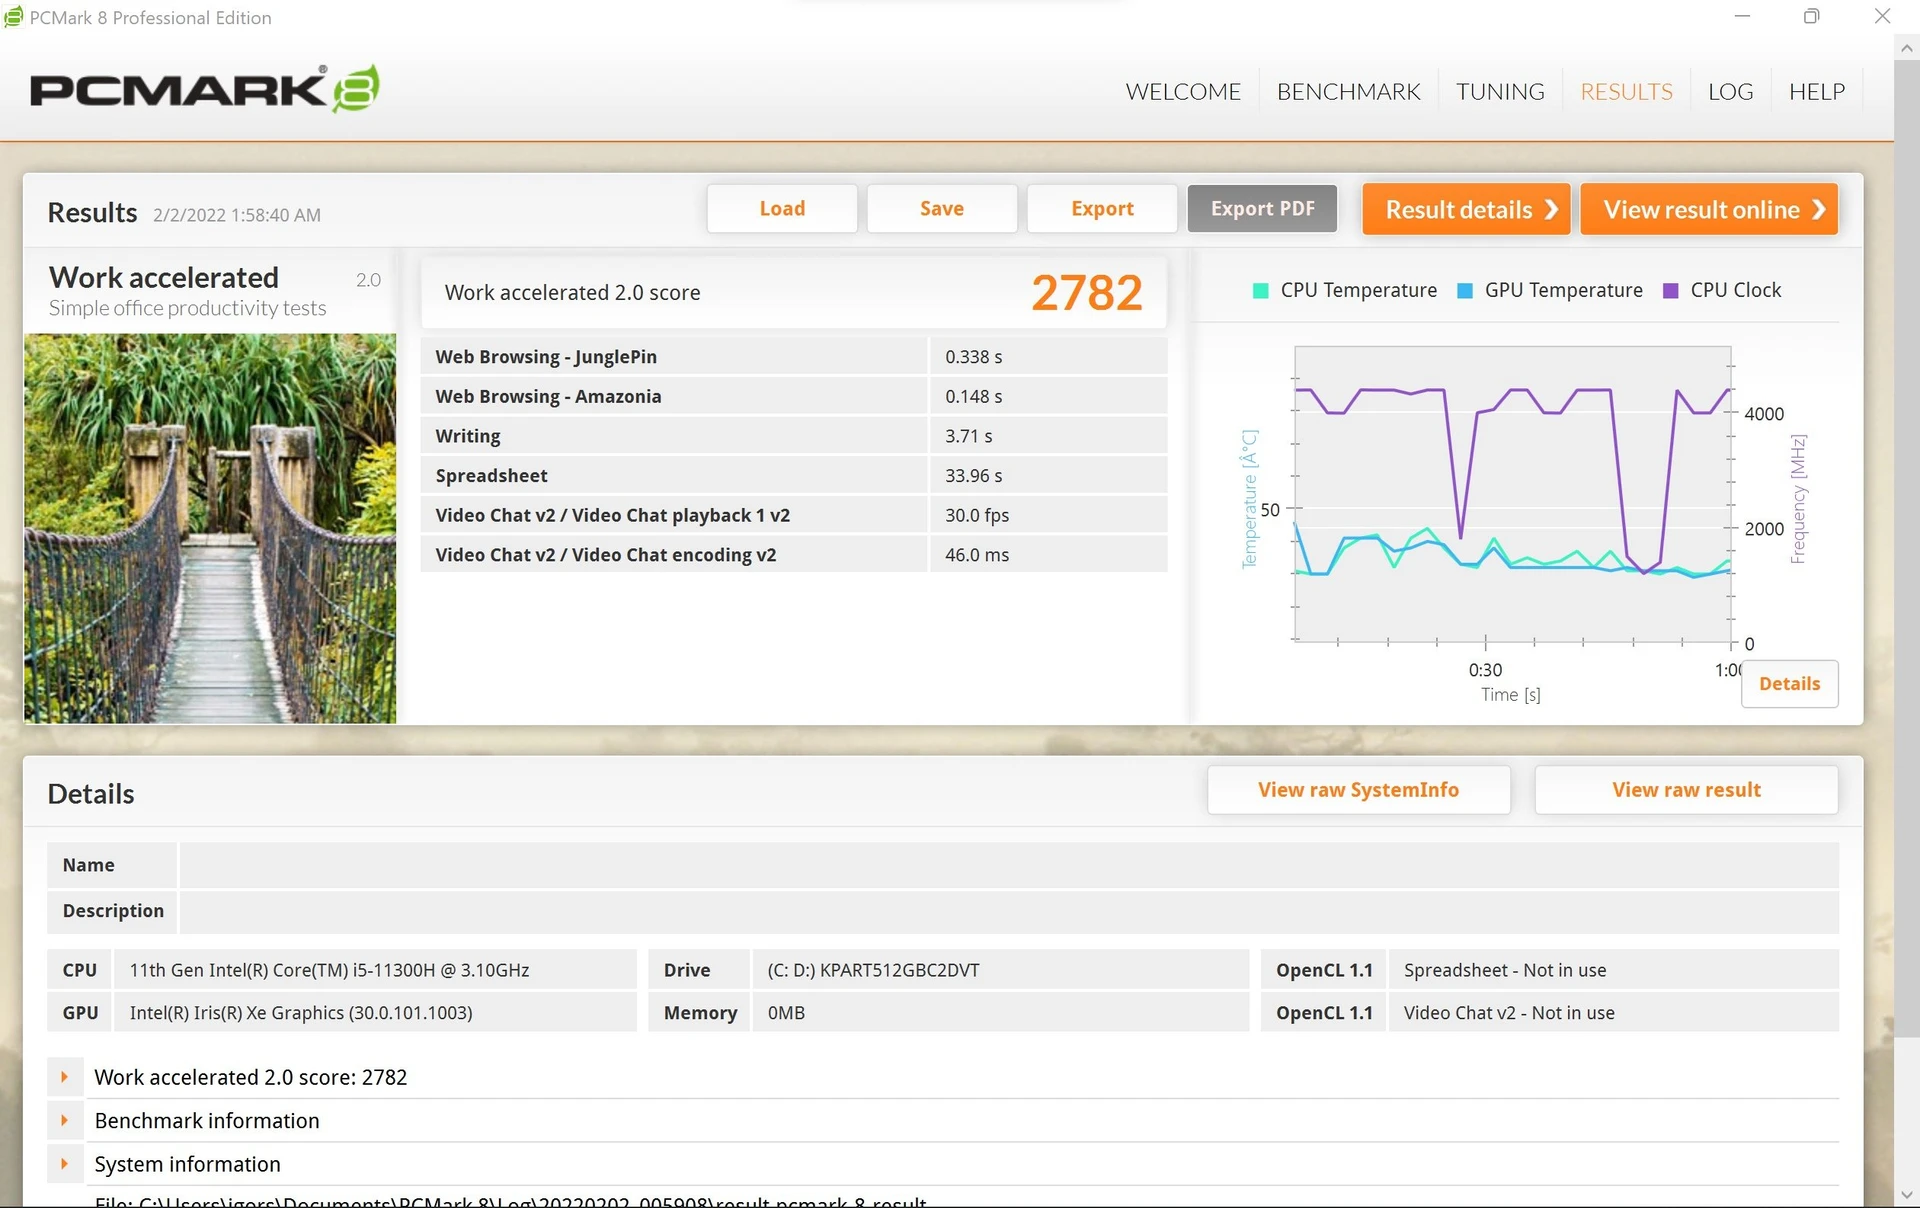This screenshot has height=1208, width=1920.
Task: Click the Work accelerated heading
Action: (x=164, y=277)
